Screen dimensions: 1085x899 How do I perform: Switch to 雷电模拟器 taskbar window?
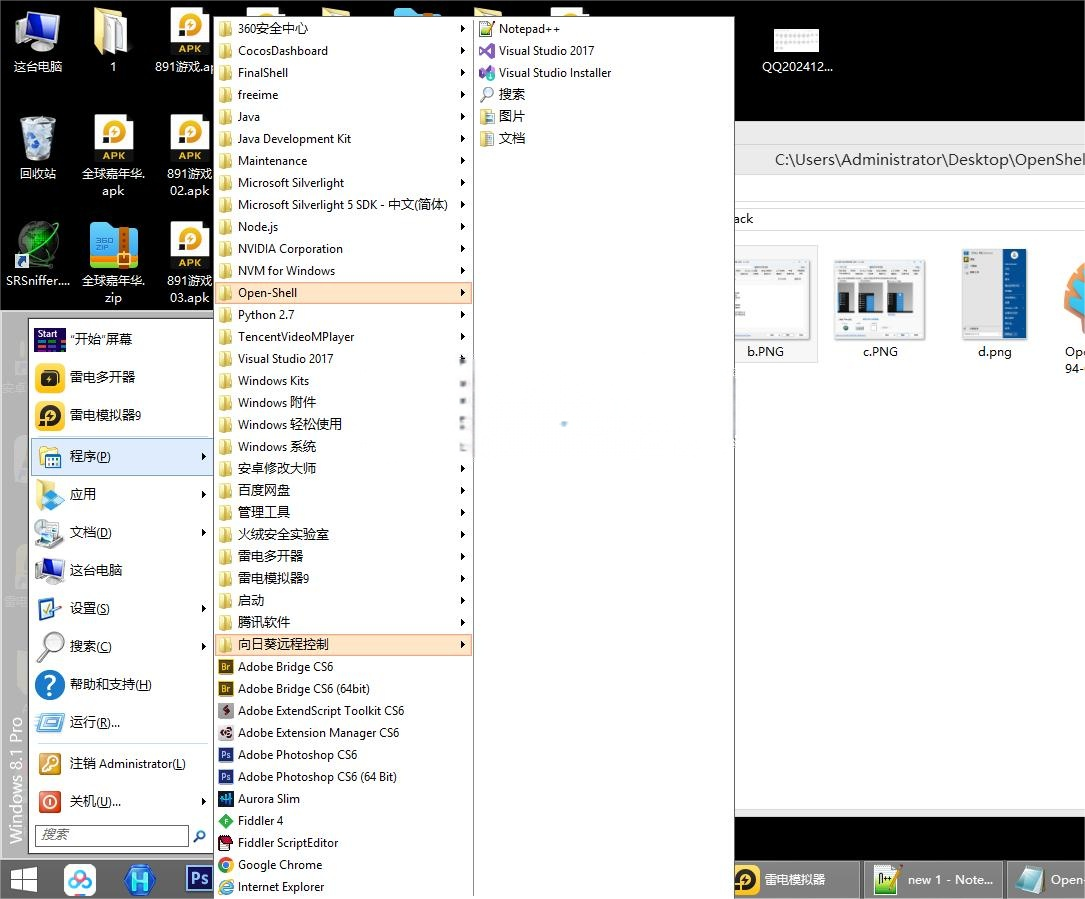[x=796, y=880]
